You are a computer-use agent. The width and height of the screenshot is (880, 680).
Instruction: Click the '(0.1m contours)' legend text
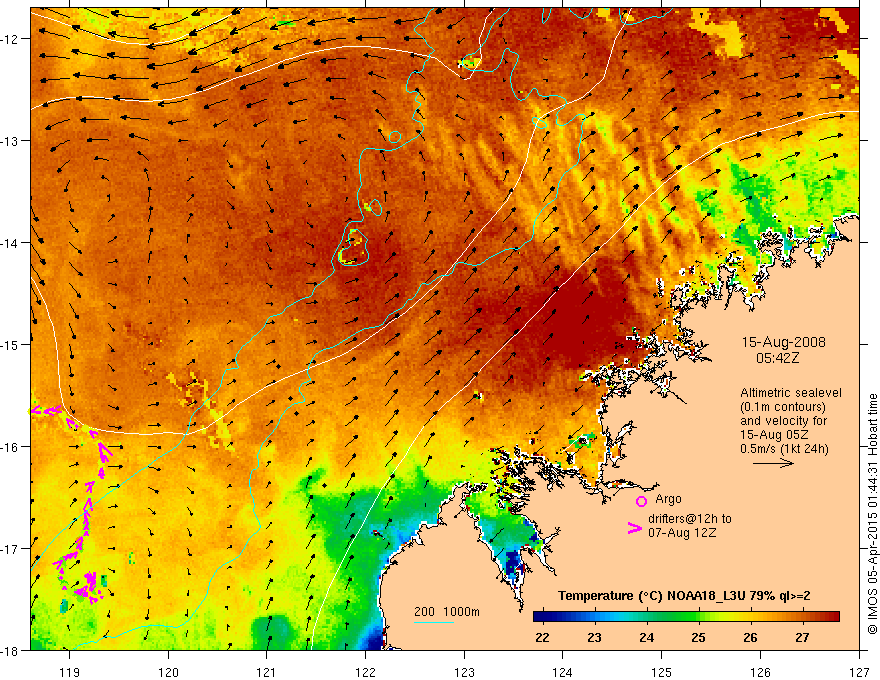pyautogui.click(x=783, y=407)
